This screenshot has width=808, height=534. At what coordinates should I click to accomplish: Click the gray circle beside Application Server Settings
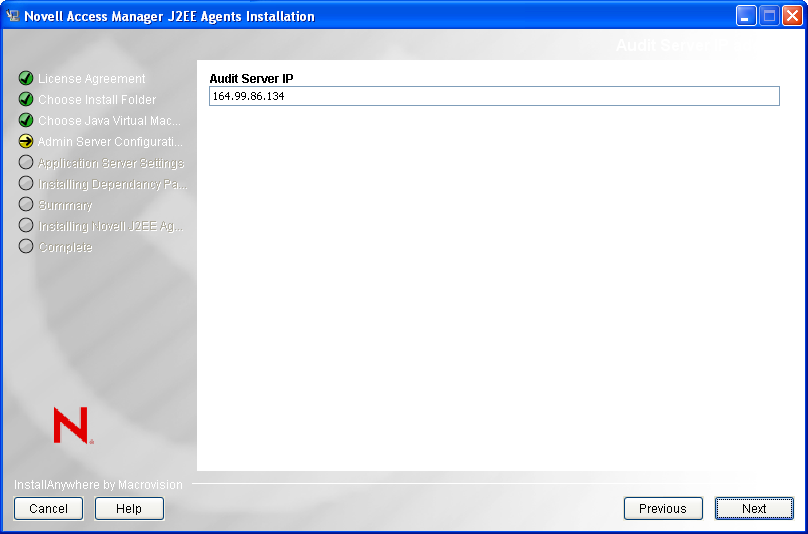pos(26,162)
